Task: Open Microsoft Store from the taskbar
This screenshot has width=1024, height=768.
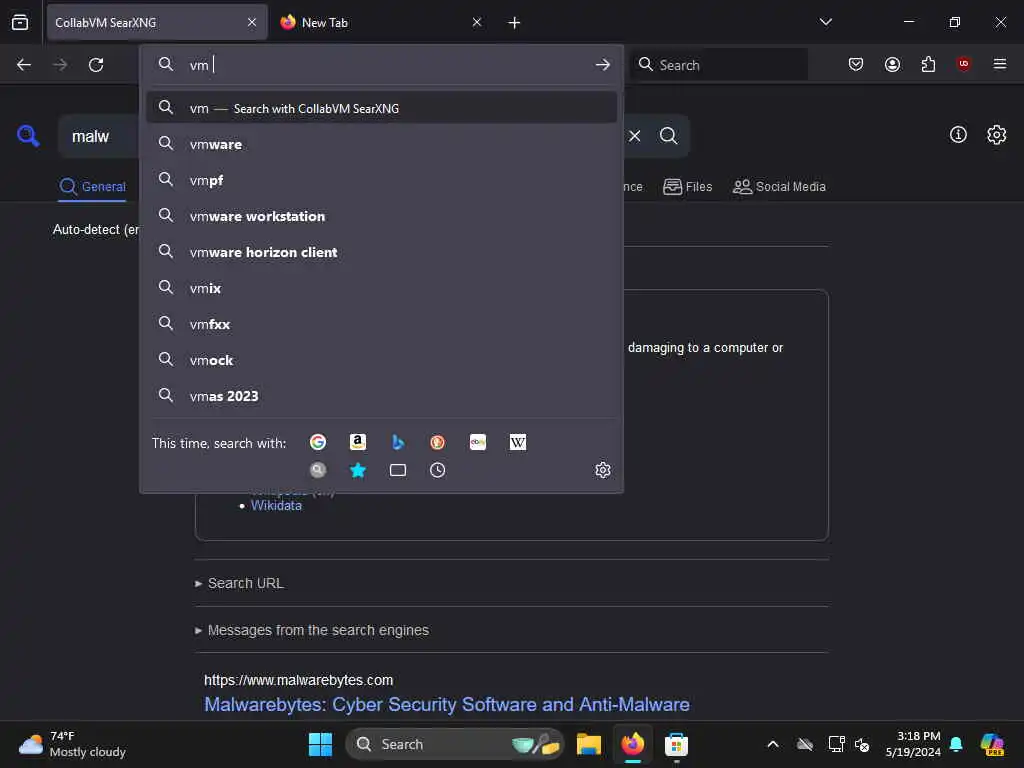Action: (676, 744)
